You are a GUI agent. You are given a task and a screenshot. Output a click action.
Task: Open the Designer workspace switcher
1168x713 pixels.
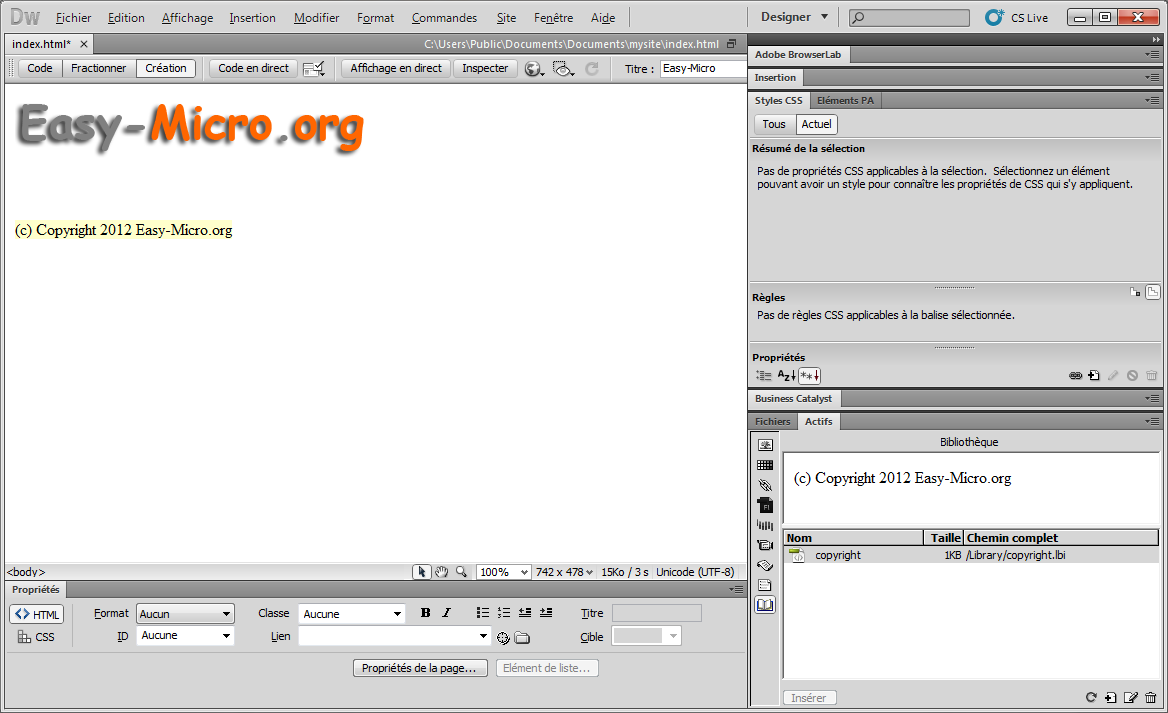(x=794, y=17)
